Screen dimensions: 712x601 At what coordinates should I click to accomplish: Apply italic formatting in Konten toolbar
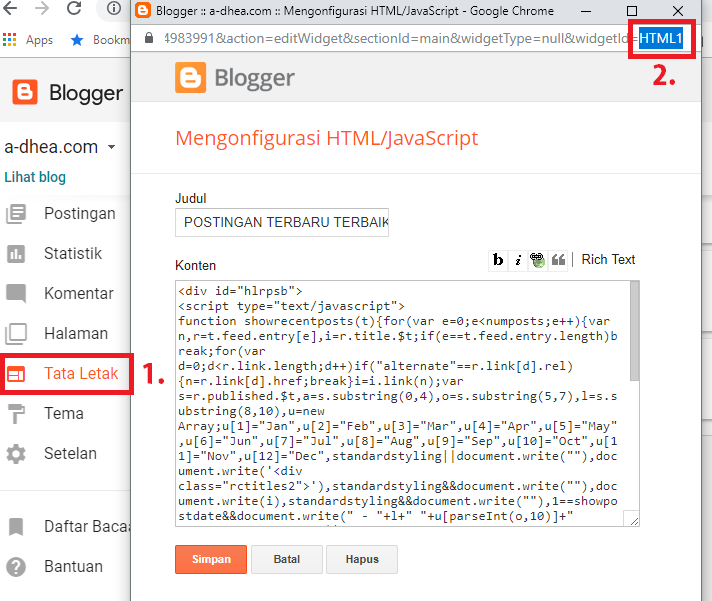coord(518,260)
